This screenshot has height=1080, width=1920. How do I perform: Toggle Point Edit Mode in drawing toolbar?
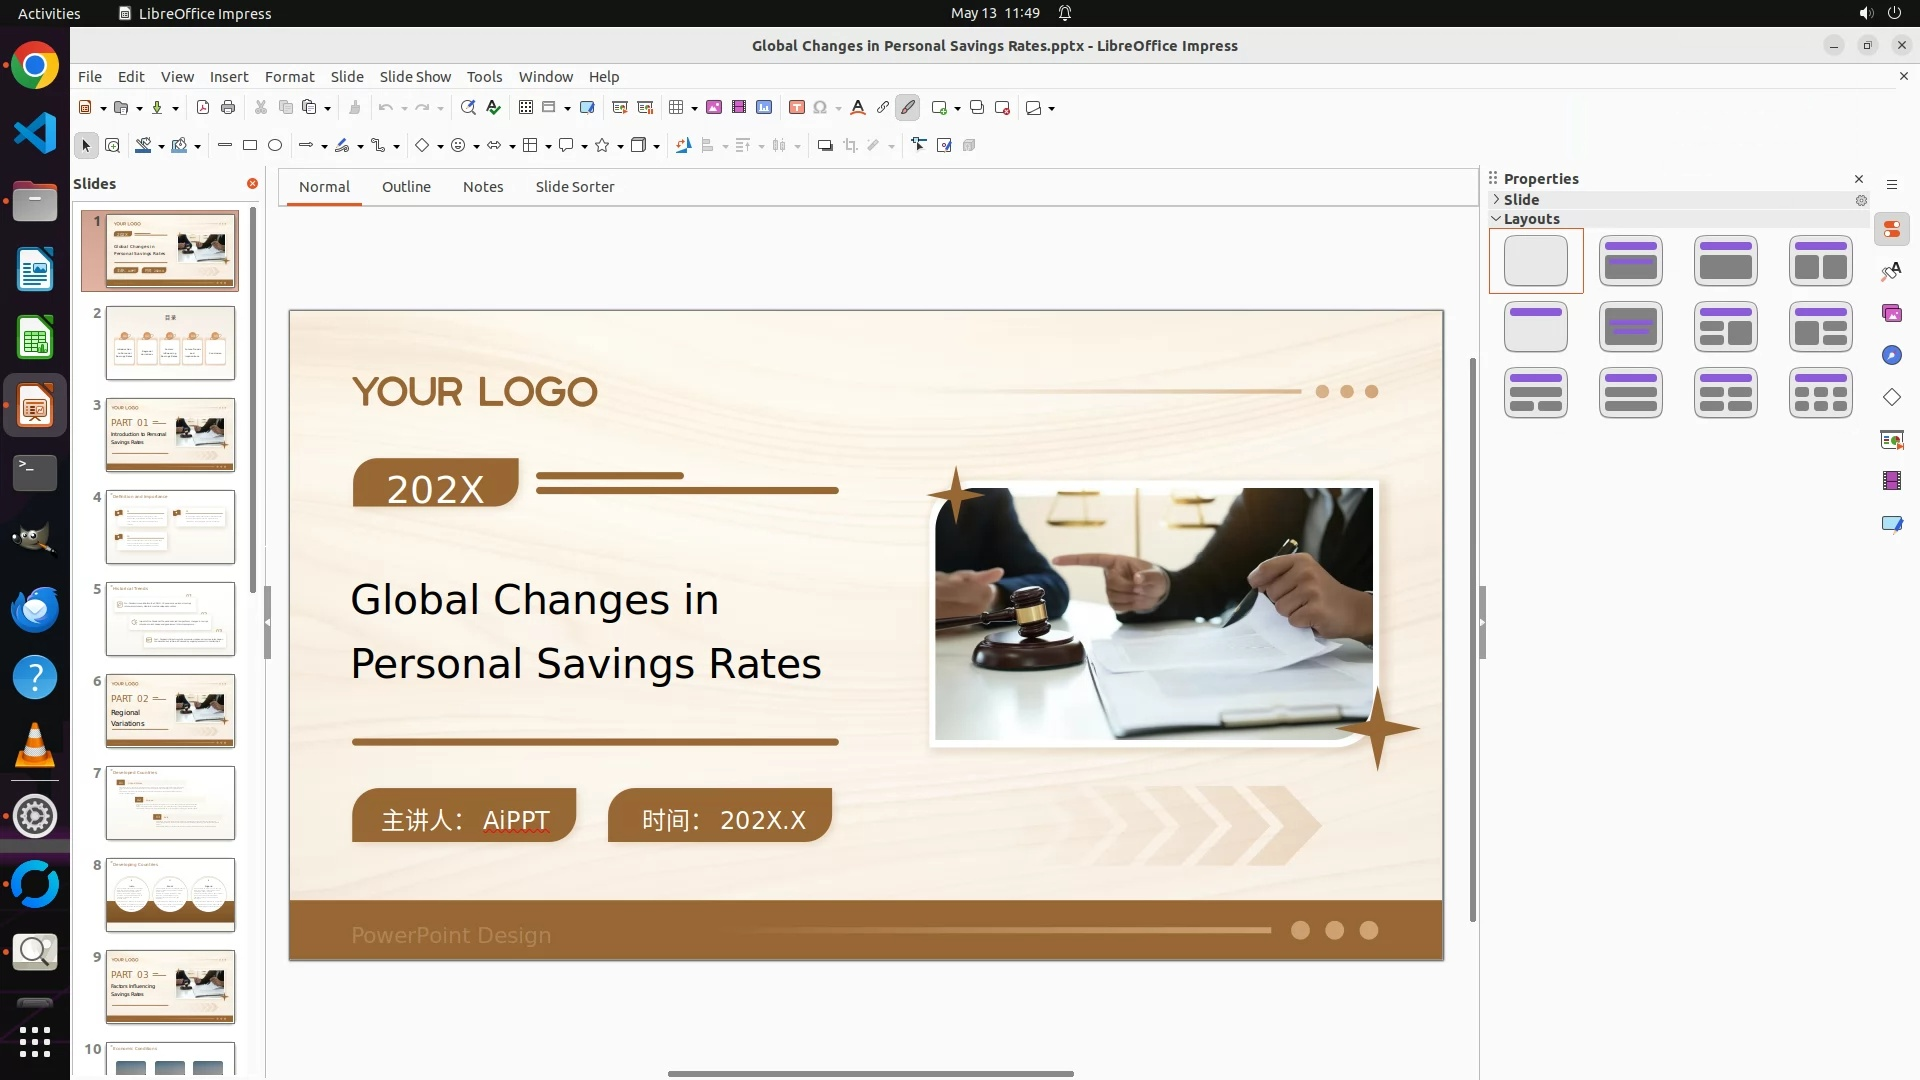pyautogui.click(x=919, y=146)
